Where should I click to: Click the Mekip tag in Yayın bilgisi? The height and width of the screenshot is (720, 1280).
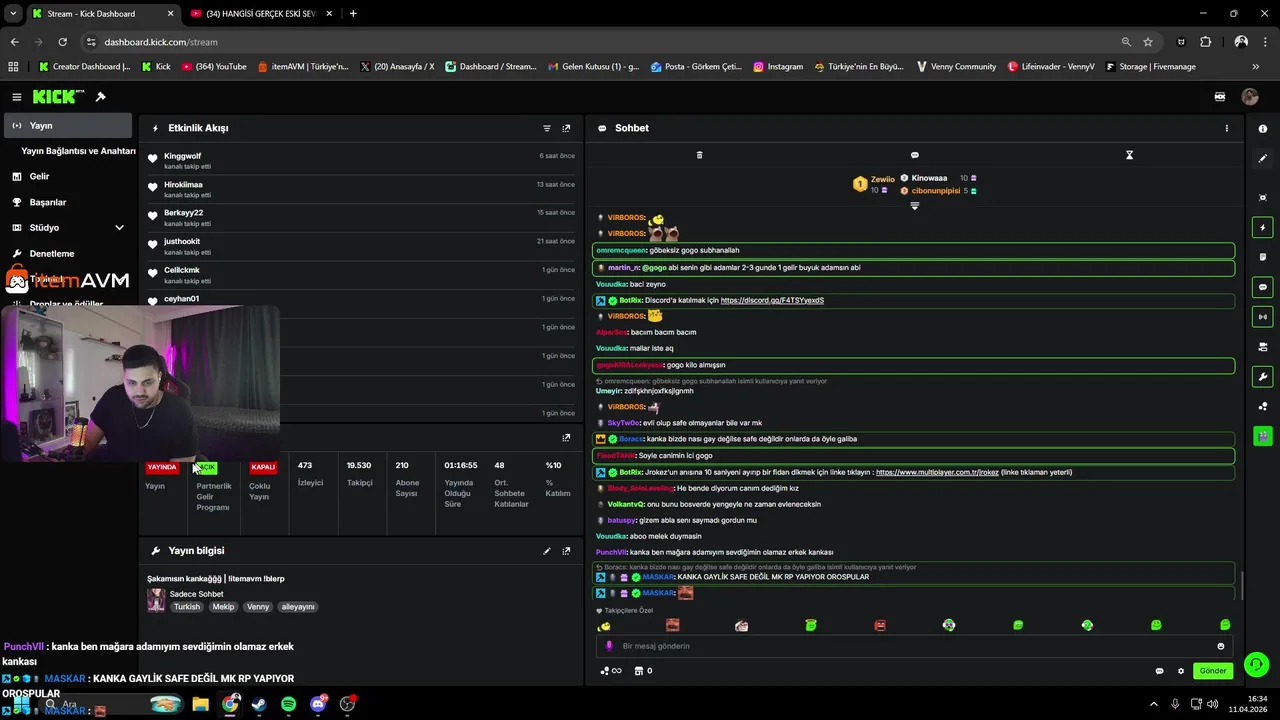[223, 607]
